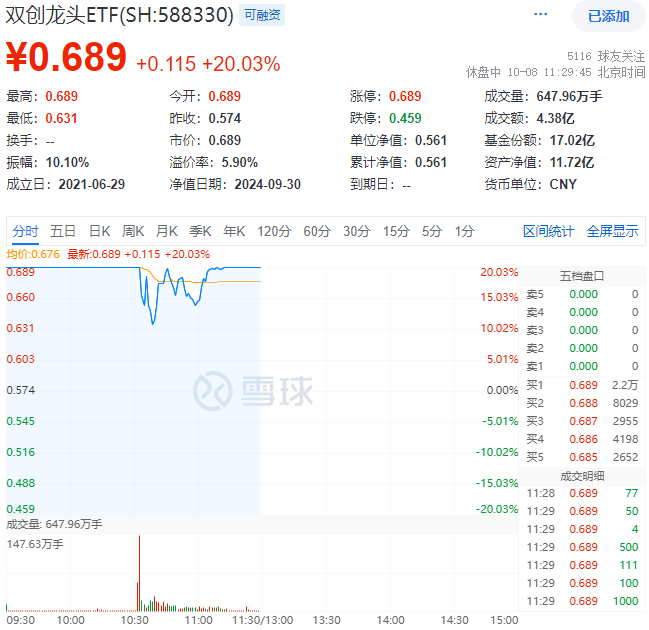Click the 11:29 trade row with volume 1000

[x=582, y=601]
